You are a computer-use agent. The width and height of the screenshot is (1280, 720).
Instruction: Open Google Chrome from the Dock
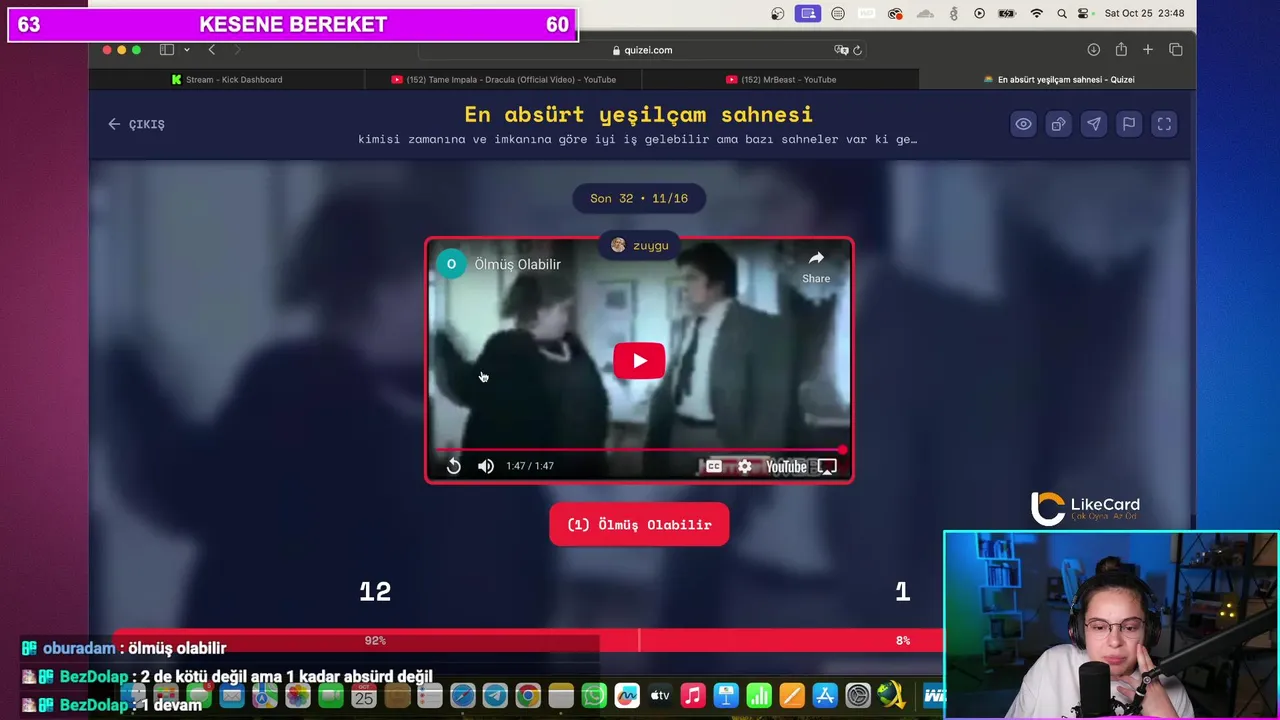coord(528,696)
